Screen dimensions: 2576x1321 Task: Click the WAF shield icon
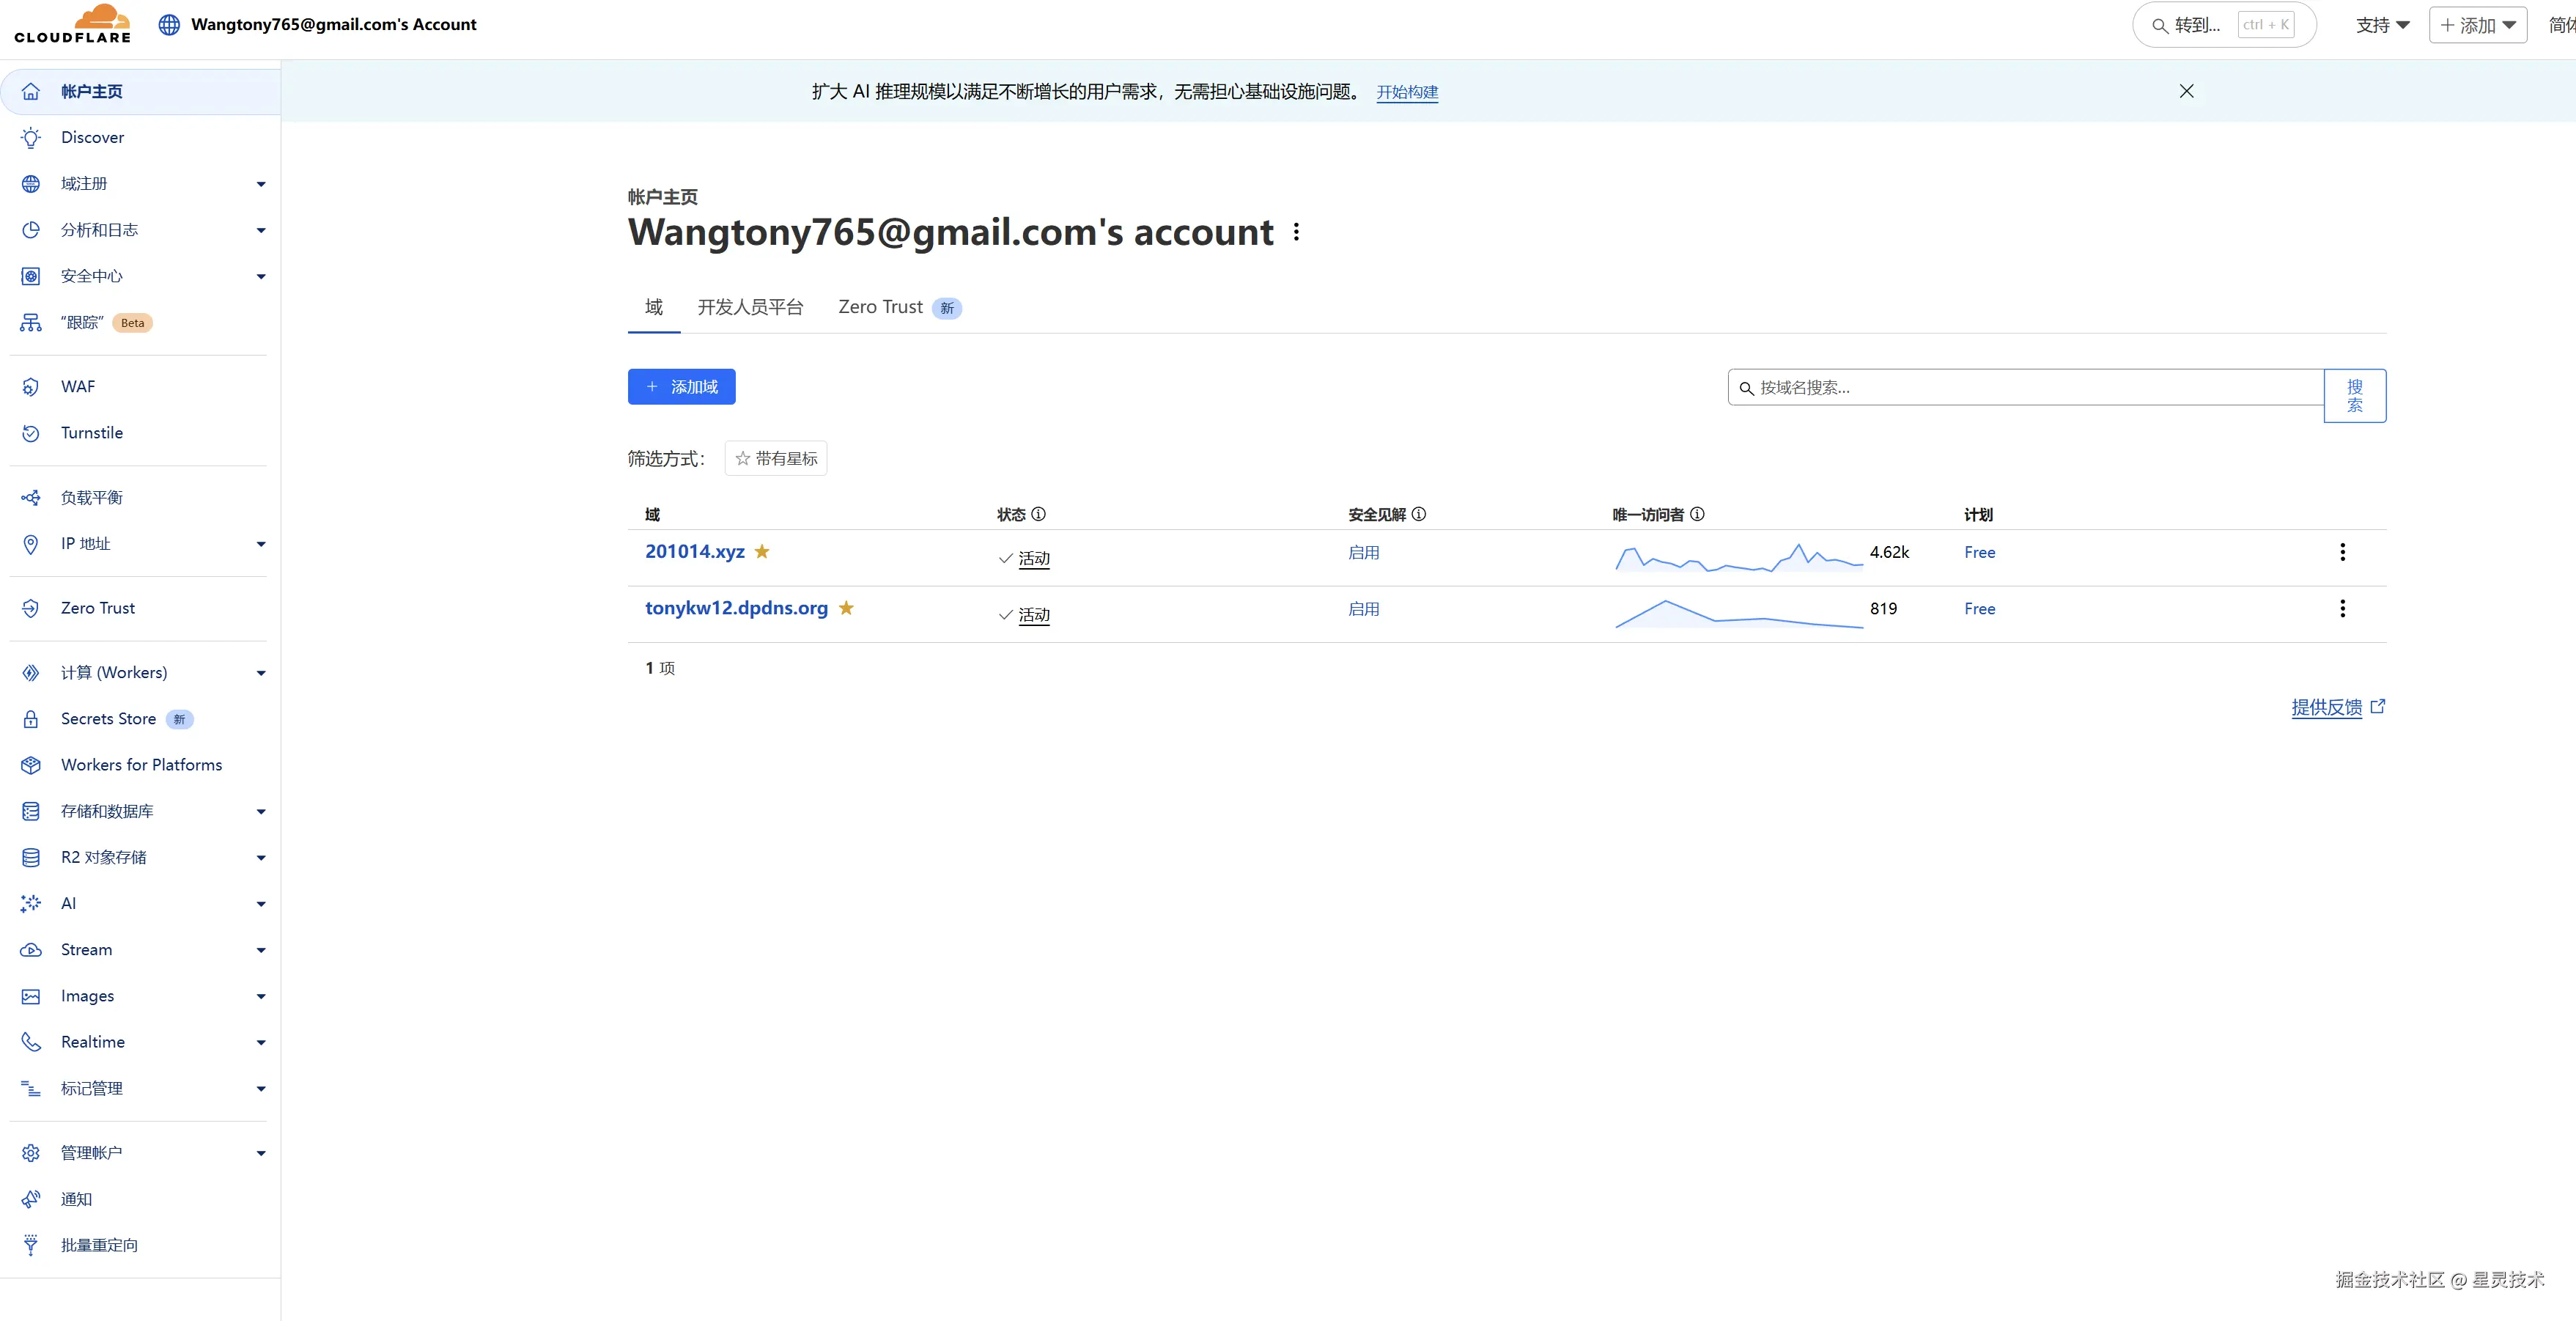point(31,387)
